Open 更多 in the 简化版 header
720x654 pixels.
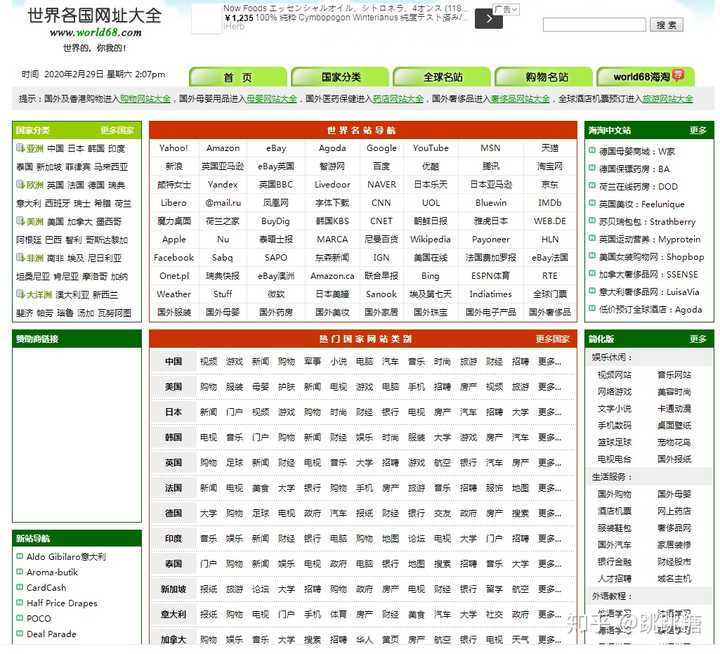(x=698, y=339)
